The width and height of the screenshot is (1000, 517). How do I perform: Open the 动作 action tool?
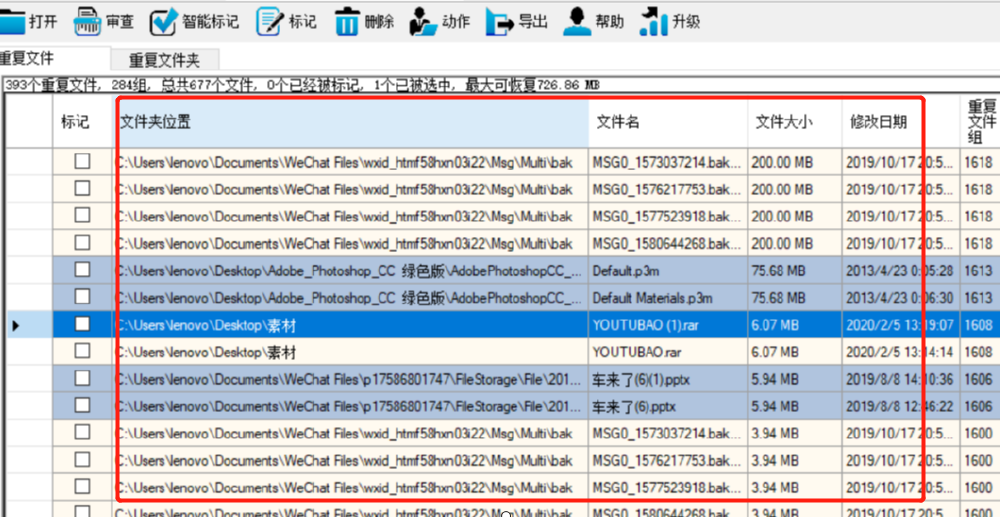point(439,22)
